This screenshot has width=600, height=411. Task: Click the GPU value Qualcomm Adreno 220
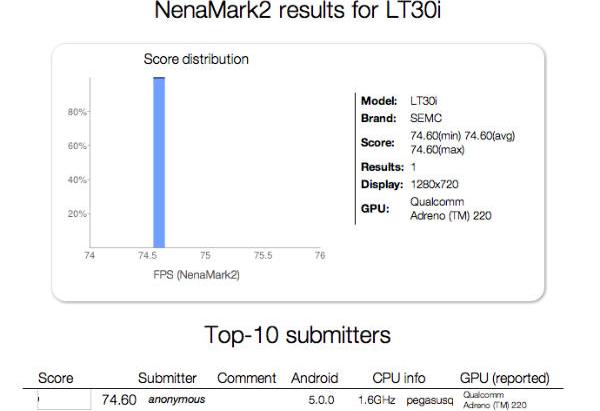451,209
